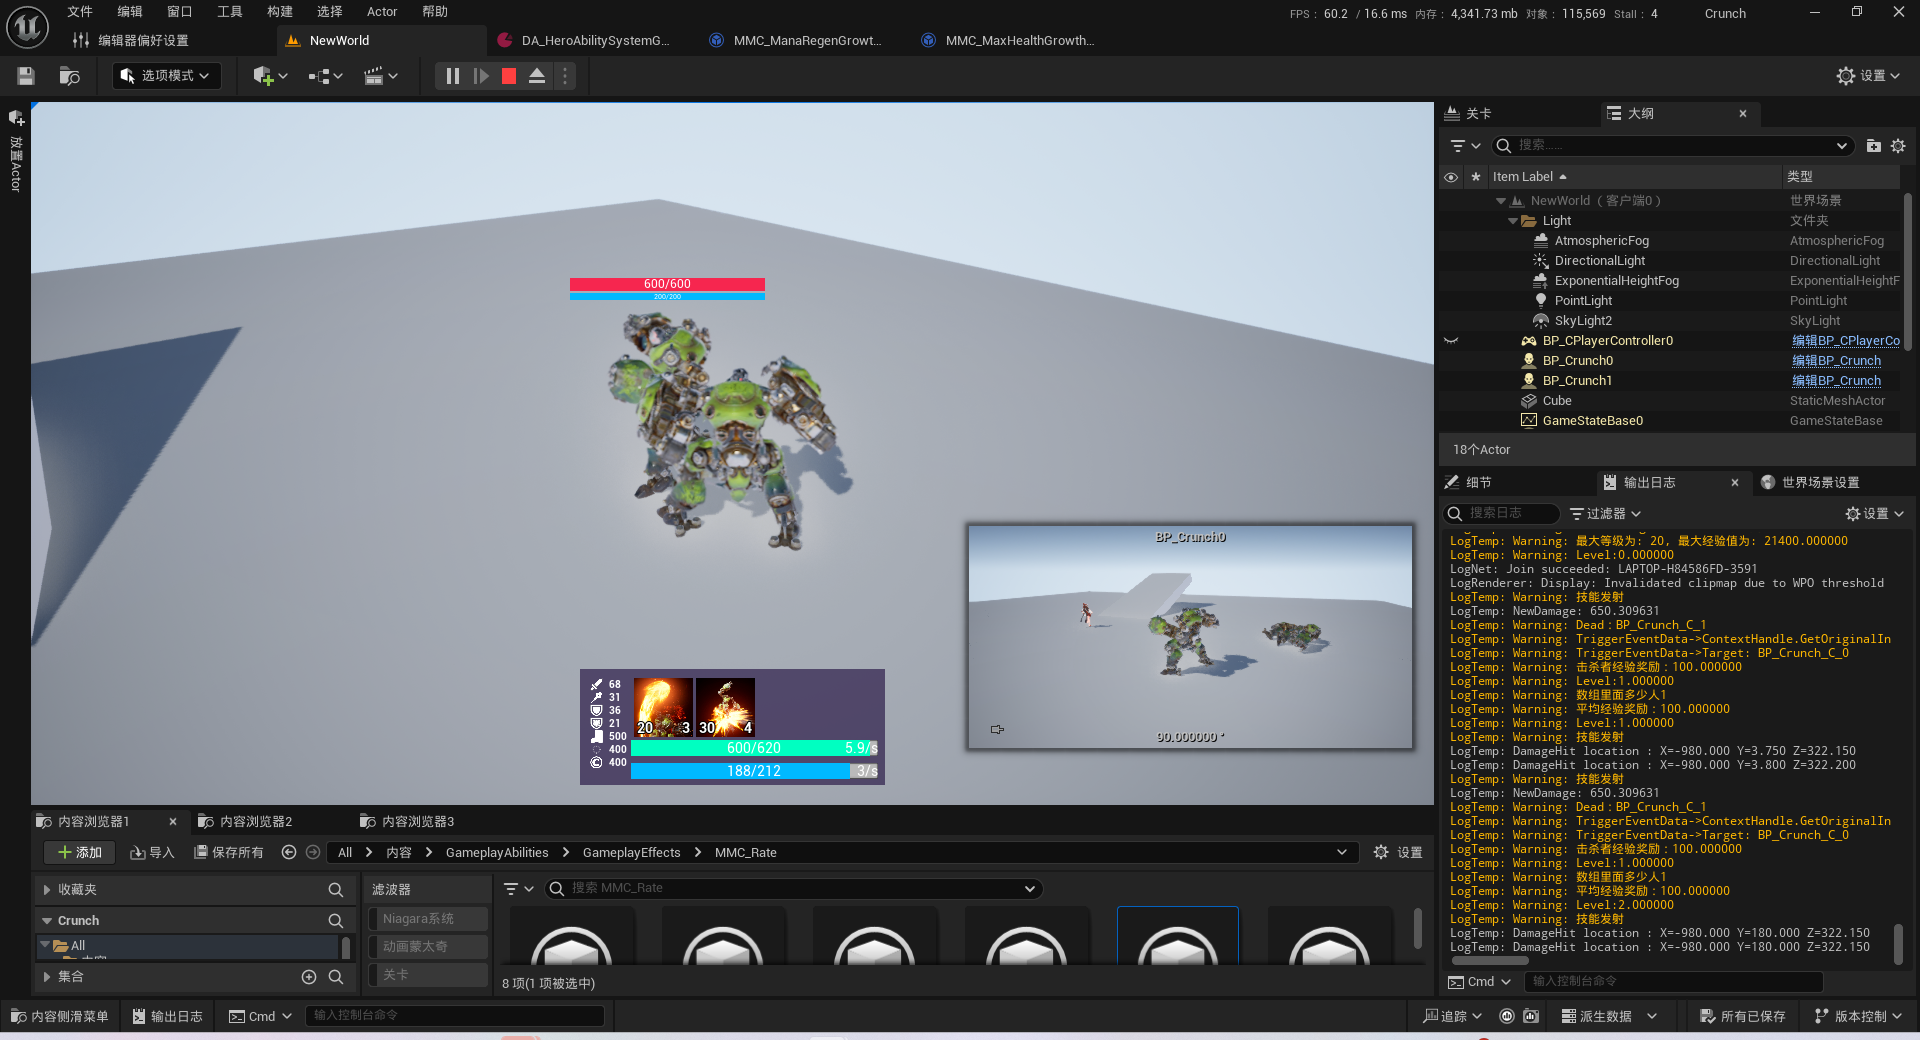Open the 编辑BP_CPlayerCo link
Screen dimensions: 1920x1040
[x=1845, y=341]
